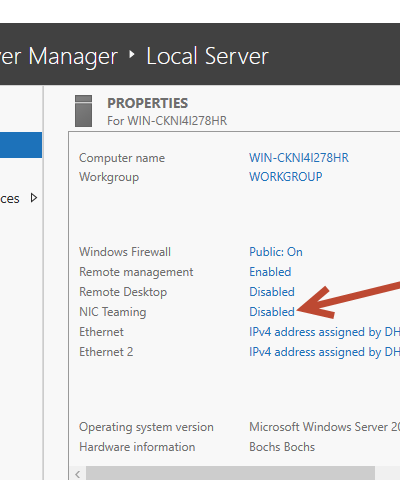Select the Local Server breadcrumb title
This screenshot has height=480, width=400.
click(x=207, y=56)
